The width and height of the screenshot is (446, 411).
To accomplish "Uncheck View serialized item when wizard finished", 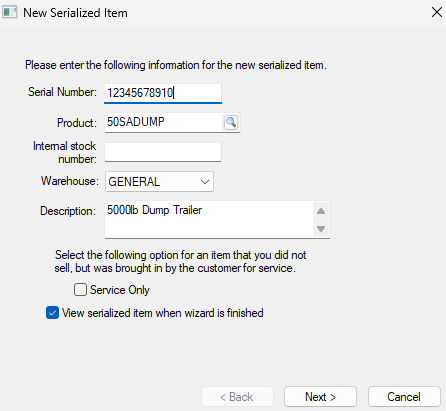I will (52, 313).
